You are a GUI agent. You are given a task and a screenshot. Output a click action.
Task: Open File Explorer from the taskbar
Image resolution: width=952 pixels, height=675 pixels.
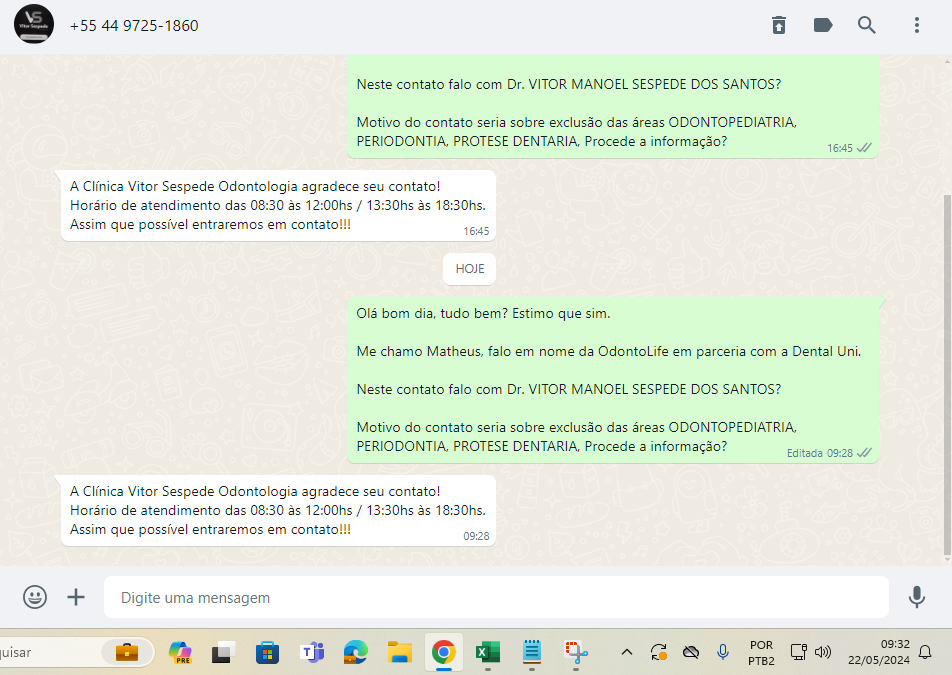(x=400, y=652)
